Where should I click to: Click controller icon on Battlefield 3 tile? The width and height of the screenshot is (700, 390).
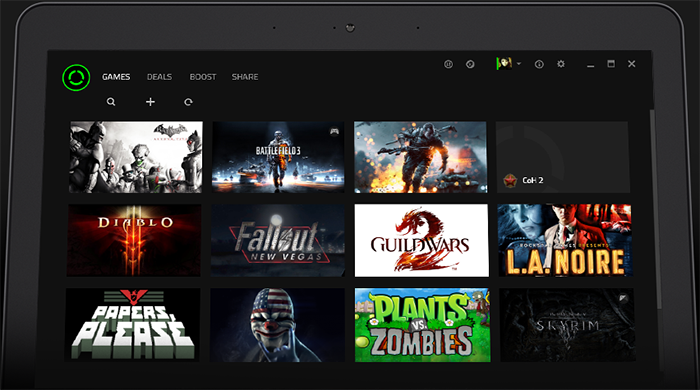tap(334, 131)
